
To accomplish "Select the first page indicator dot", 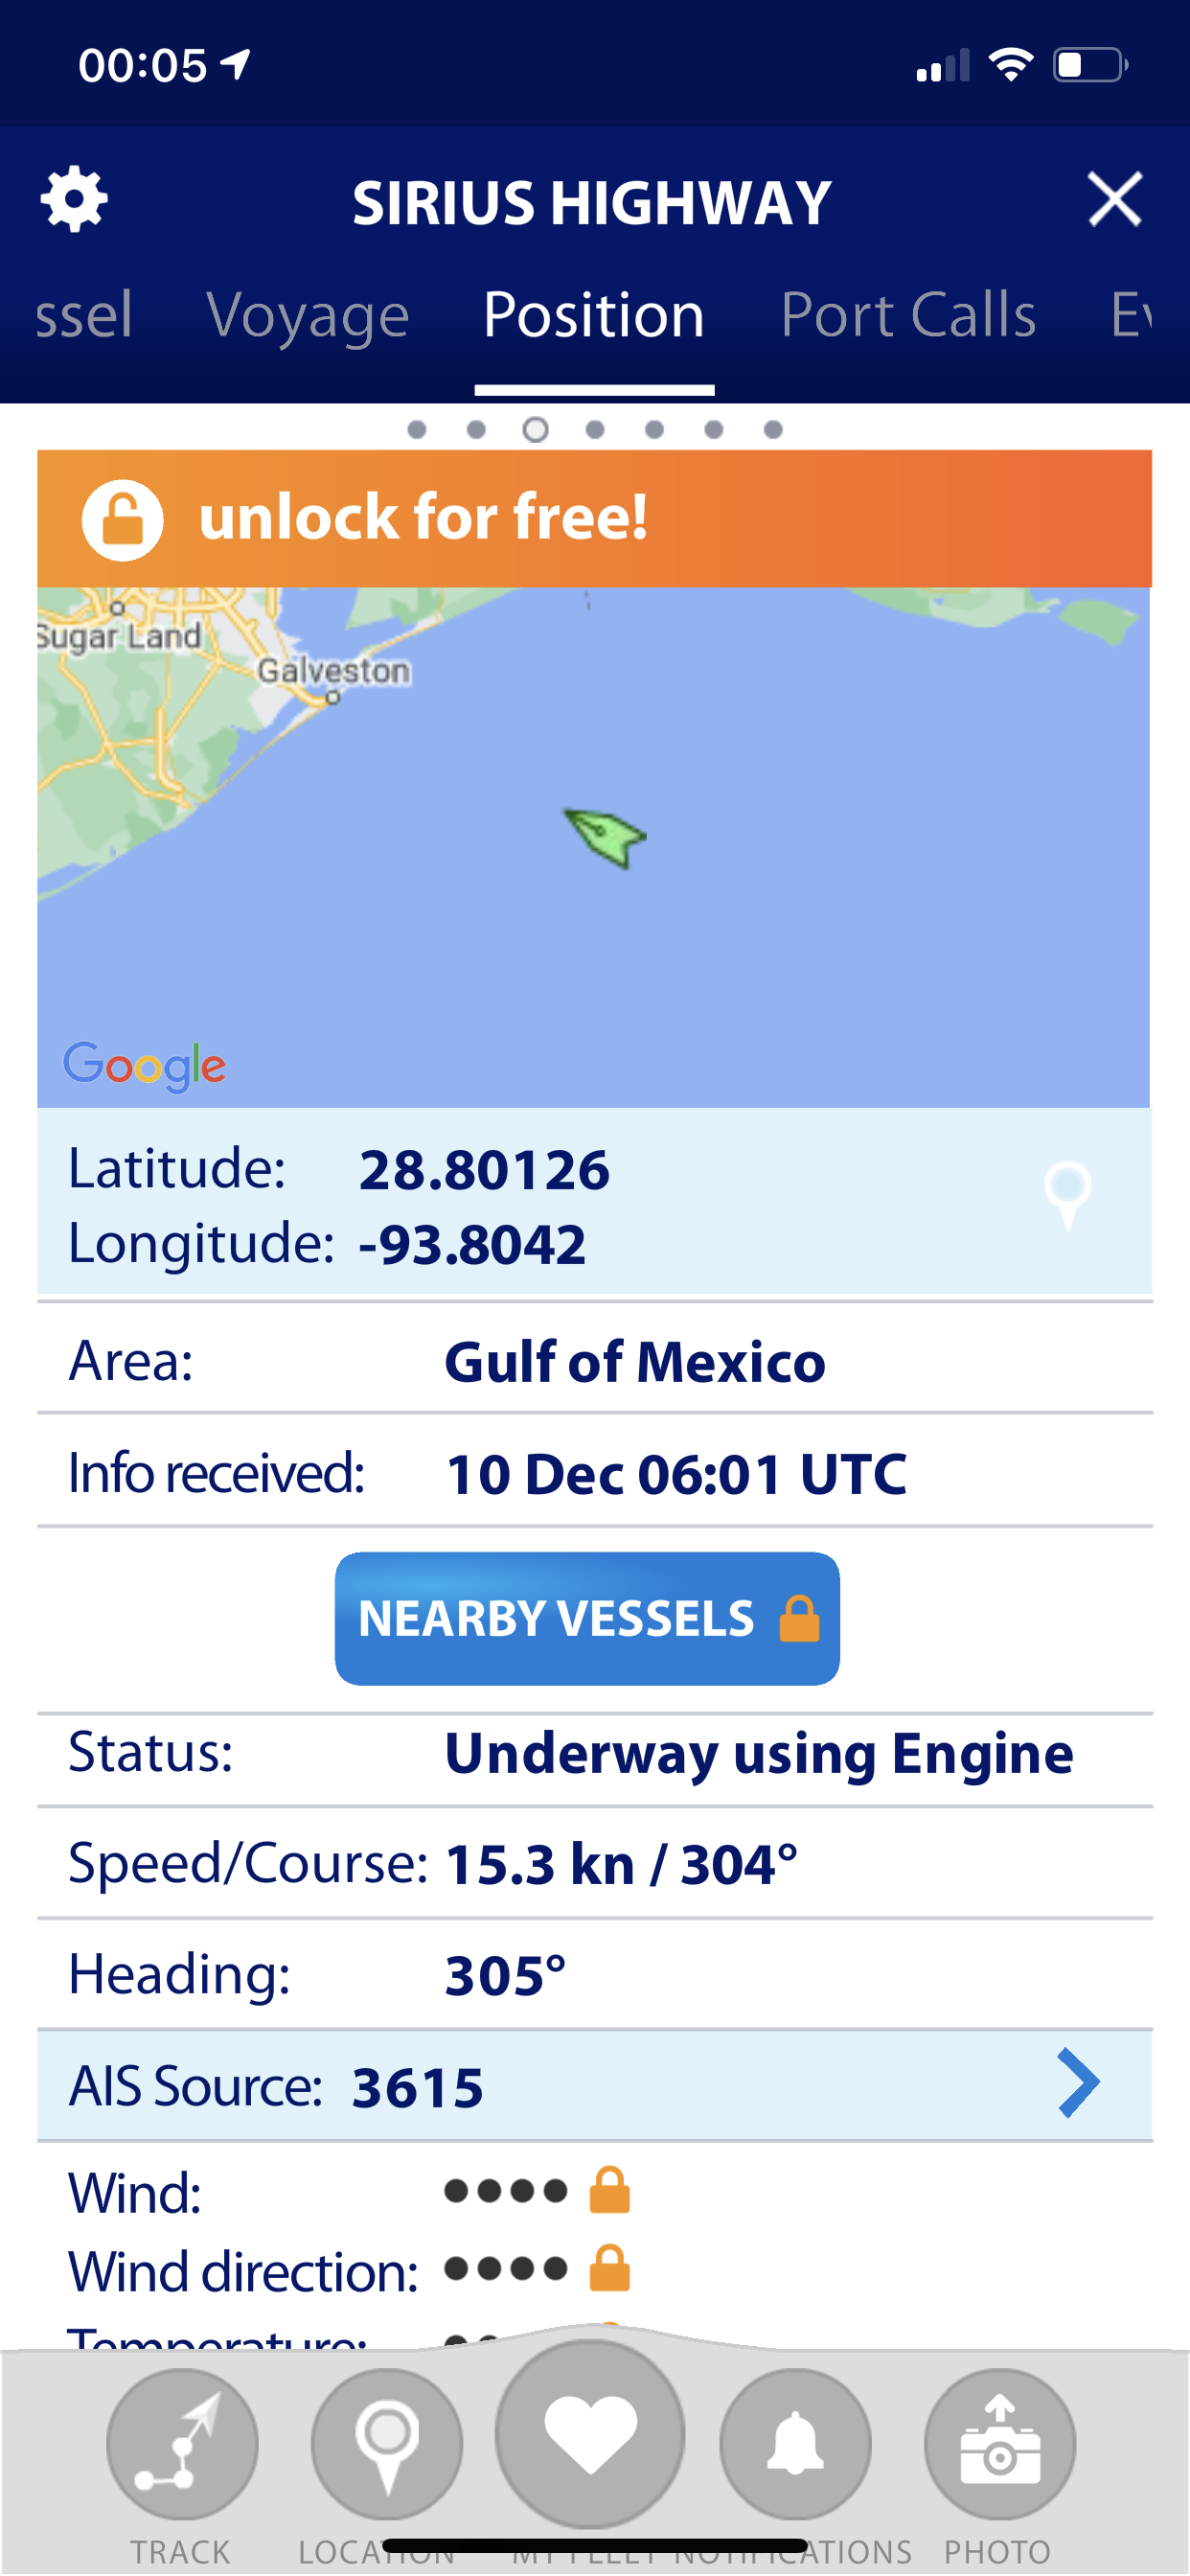I will tap(417, 429).
